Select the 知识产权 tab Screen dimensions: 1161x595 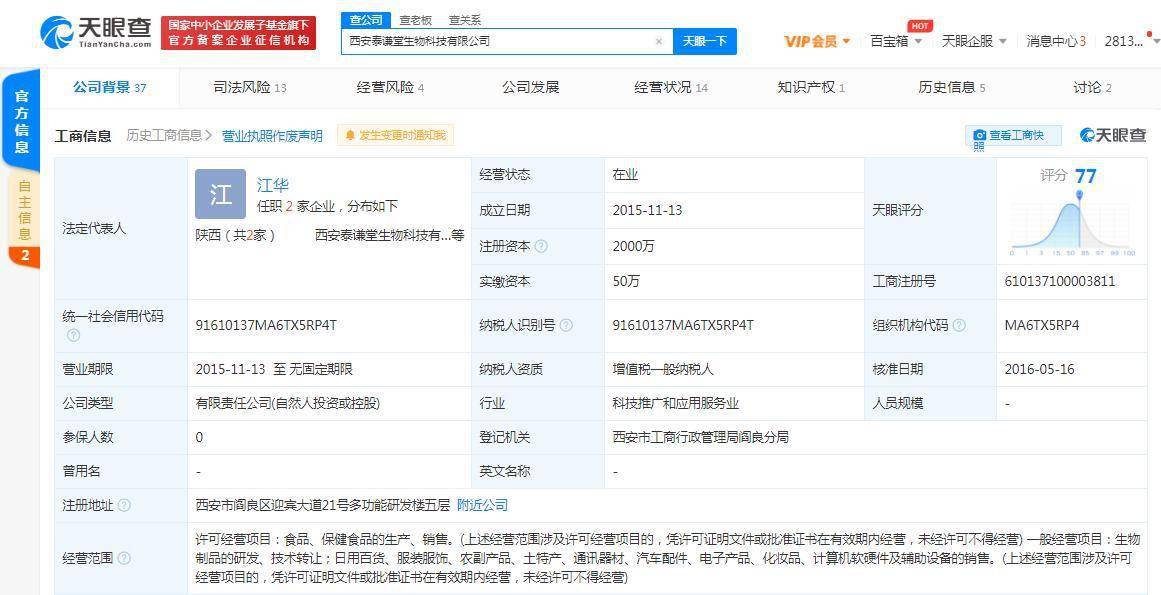click(811, 87)
